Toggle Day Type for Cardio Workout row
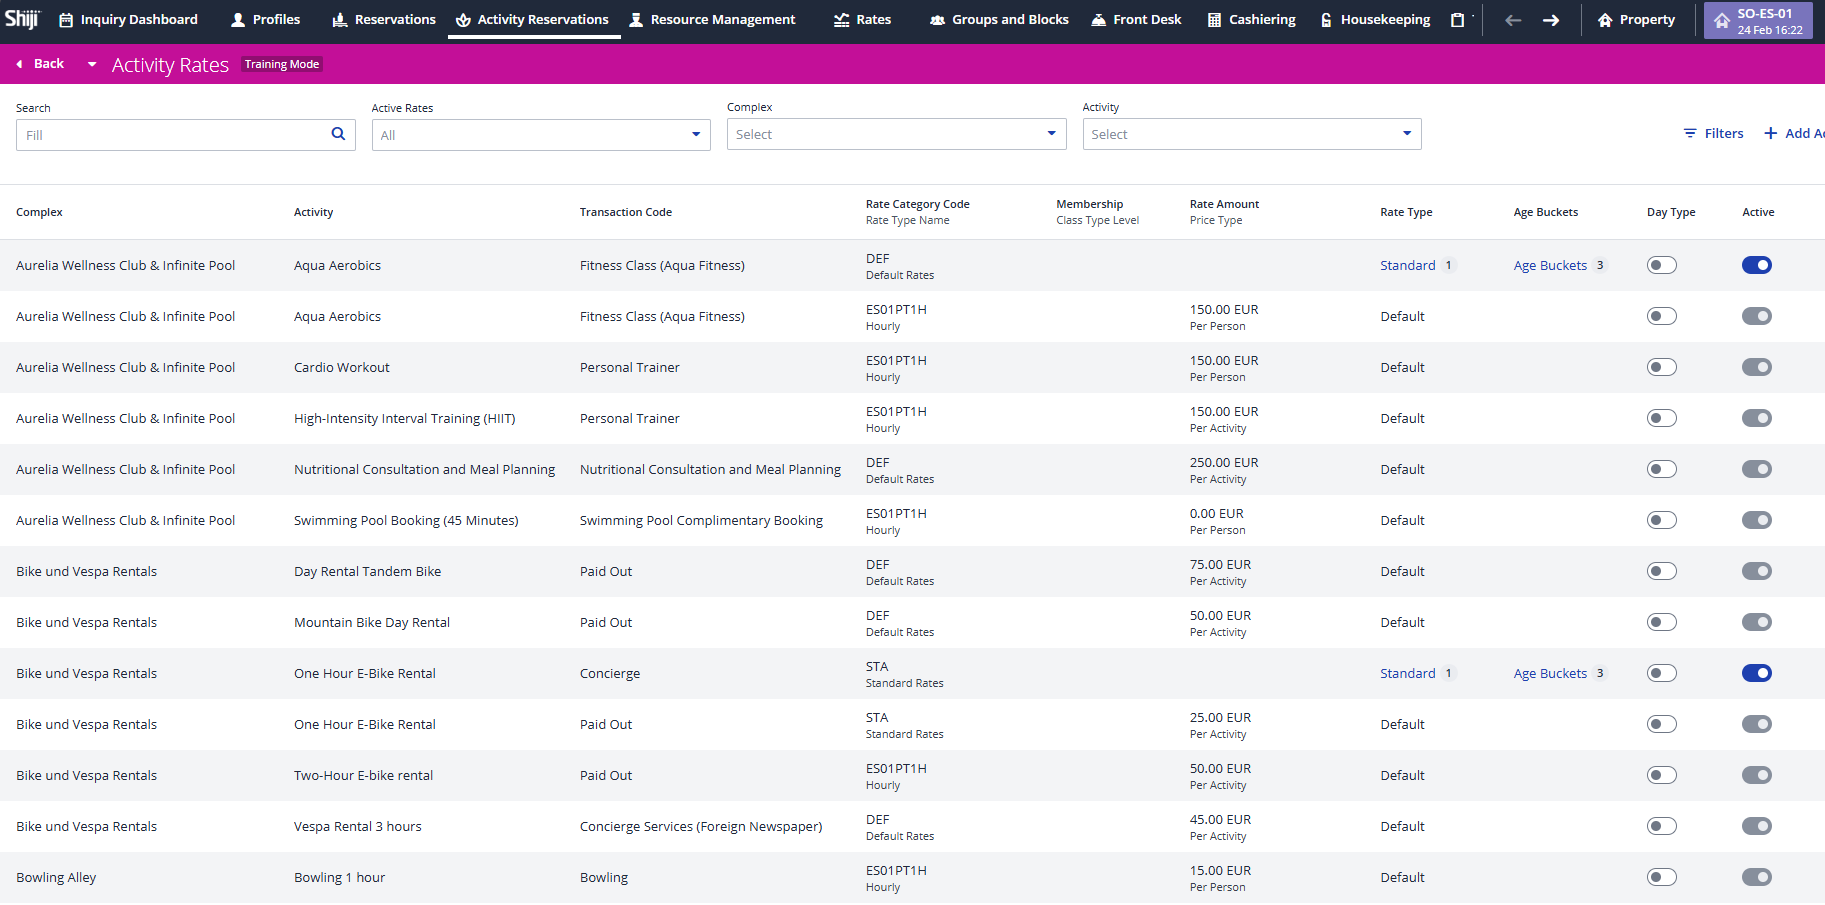Viewport: 1825px width, 905px height. 1661,367
